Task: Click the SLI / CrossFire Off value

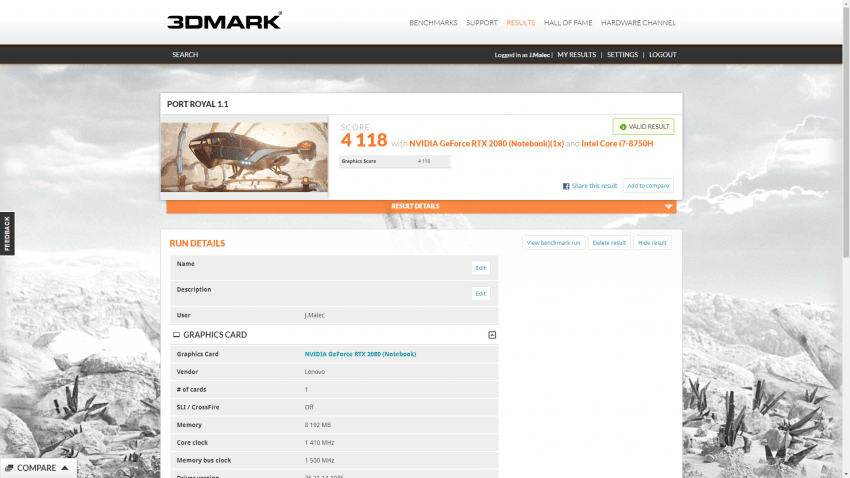Action: [x=309, y=407]
